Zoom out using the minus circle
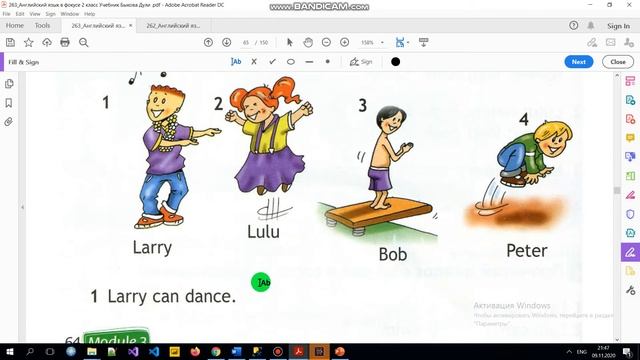 point(326,42)
